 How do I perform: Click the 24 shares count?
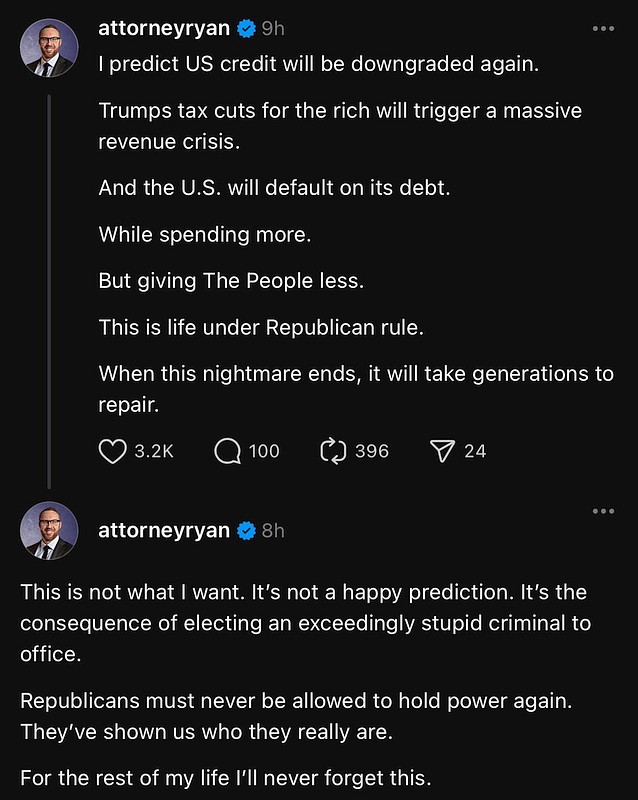[x=475, y=451]
